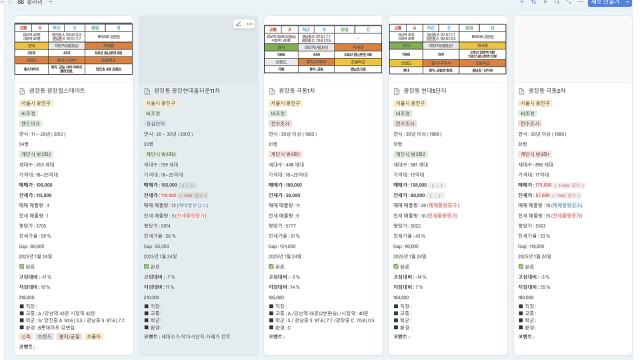Switch to the 갤러리 view tab

[31, 2]
